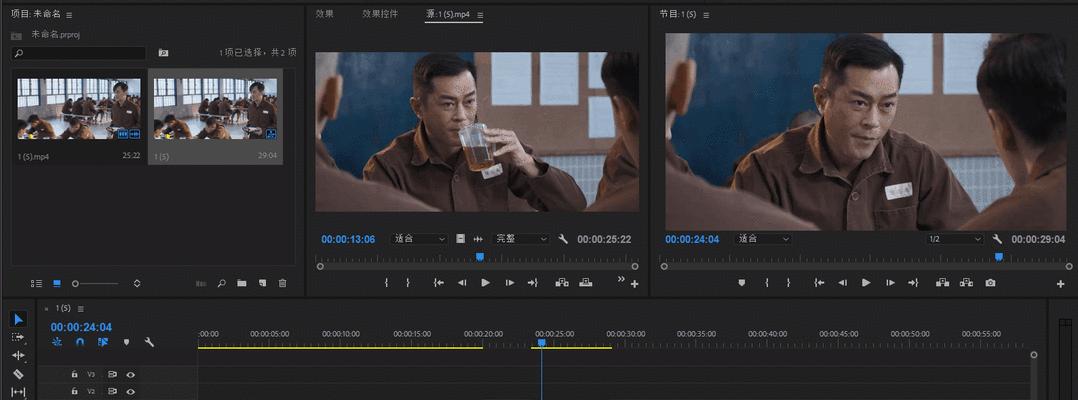This screenshot has height=400, width=1078.
Task: Click the program monitor blue playhead
Action: pos(999,256)
